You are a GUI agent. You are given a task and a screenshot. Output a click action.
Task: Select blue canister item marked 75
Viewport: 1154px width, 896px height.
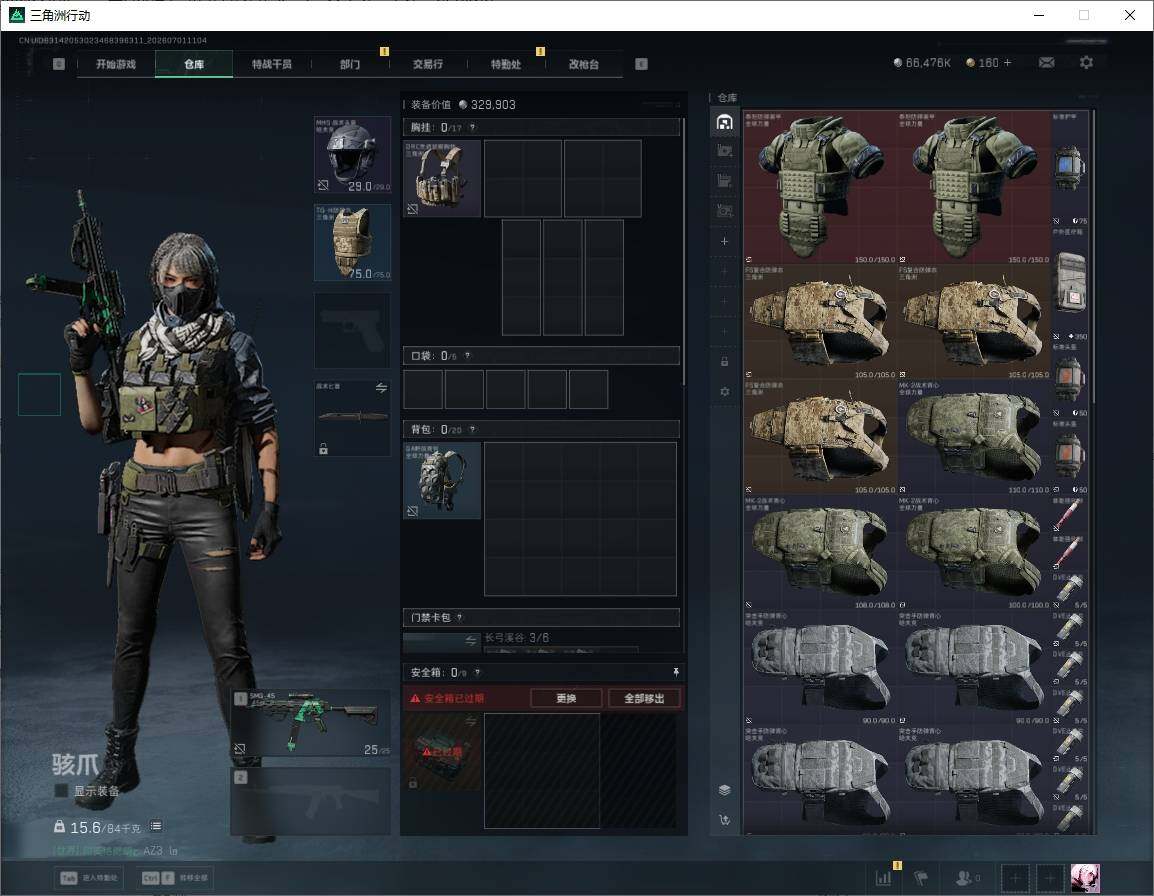1070,168
